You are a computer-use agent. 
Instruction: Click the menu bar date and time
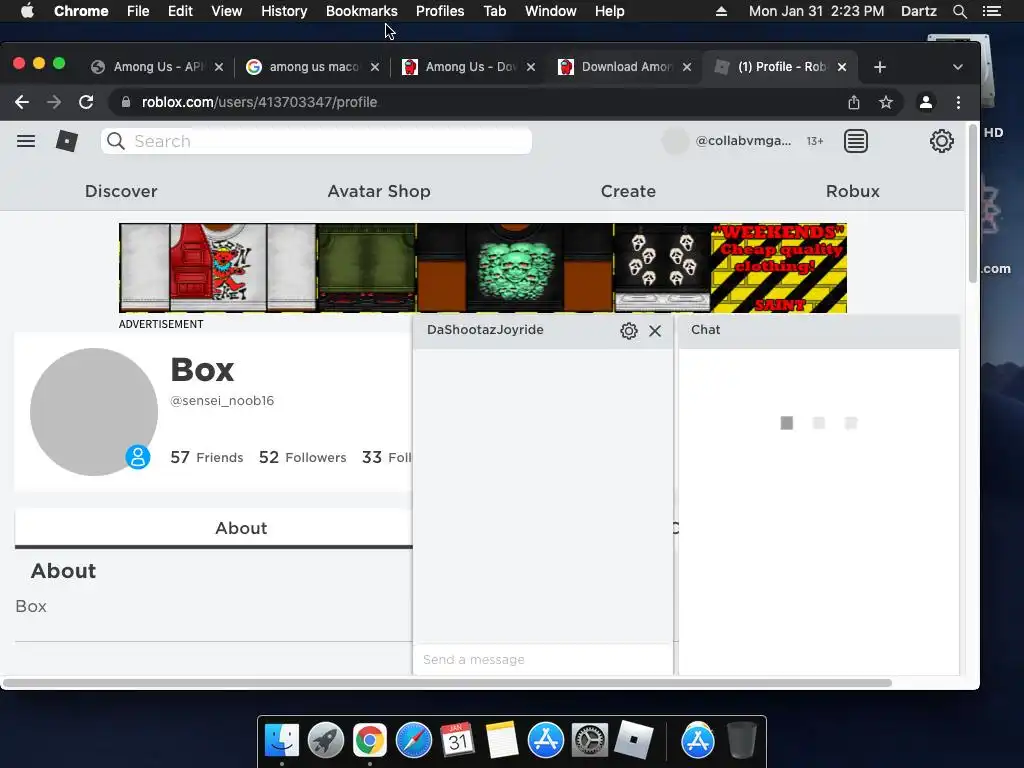[816, 11]
